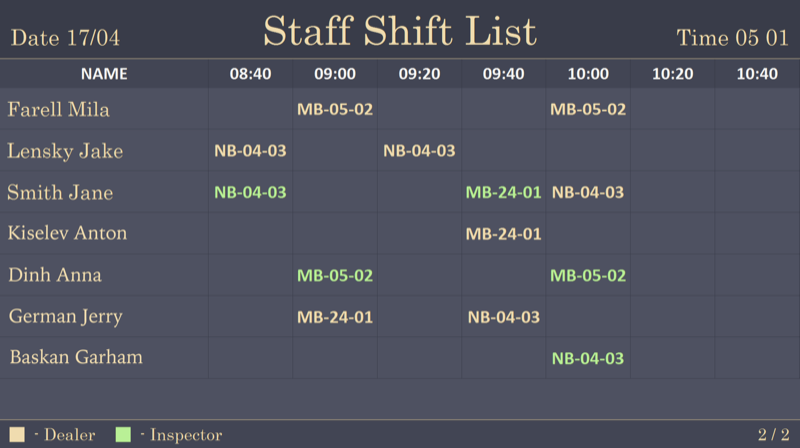Select the 08:40 time column header
The width and height of the screenshot is (800, 448).
coord(250,73)
